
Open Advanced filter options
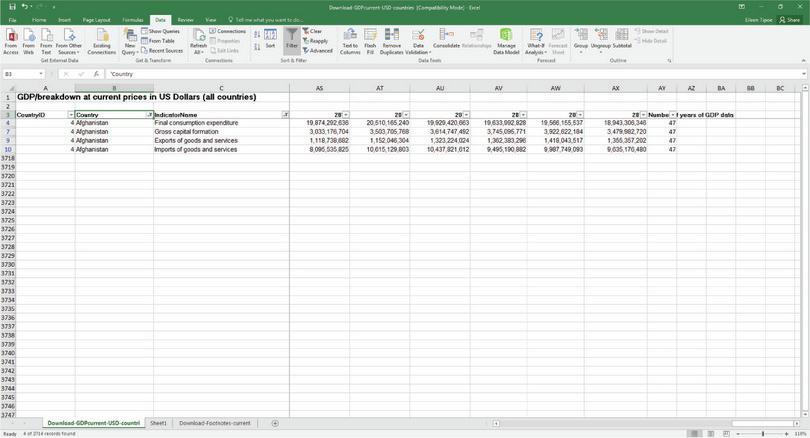click(x=318, y=51)
